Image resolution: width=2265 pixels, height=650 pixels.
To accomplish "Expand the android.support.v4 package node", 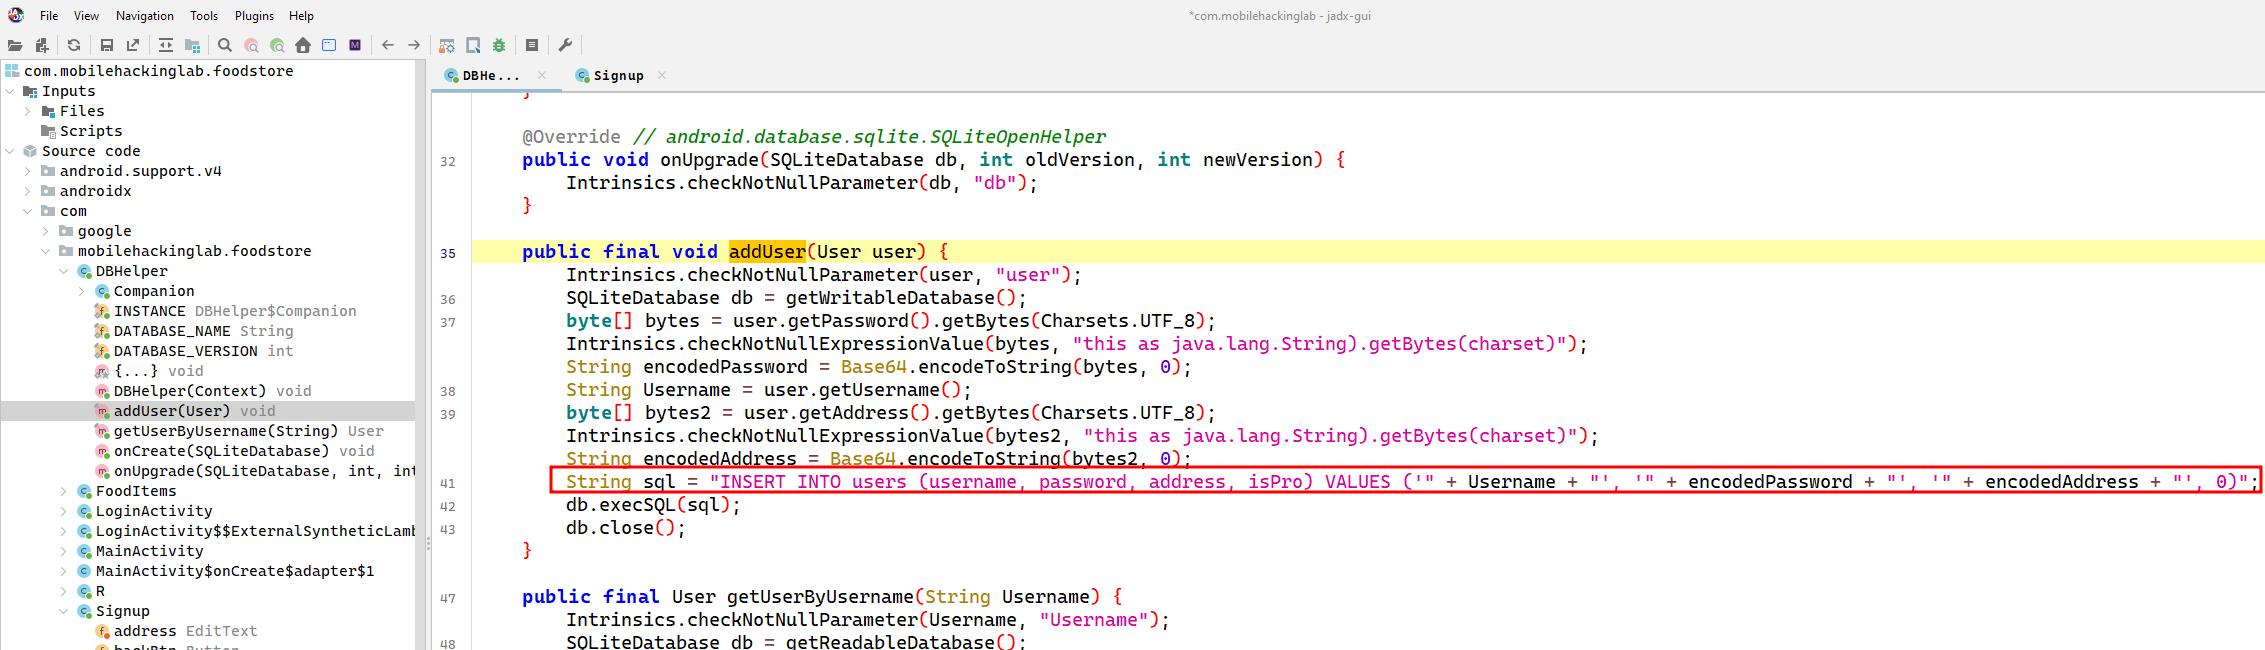I will [x=29, y=171].
